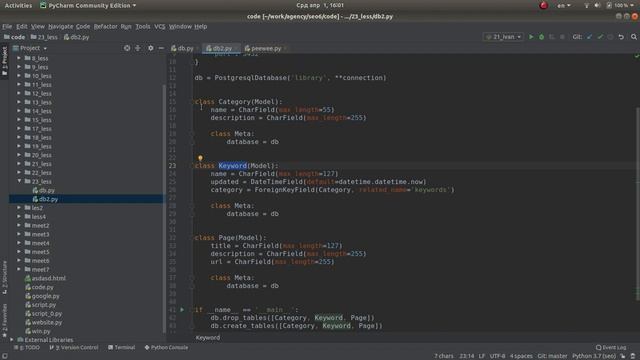Click the tool windows toggle icon in the bottom-left corner
The width and height of the screenshot is (640, 360).
[4, 356]
